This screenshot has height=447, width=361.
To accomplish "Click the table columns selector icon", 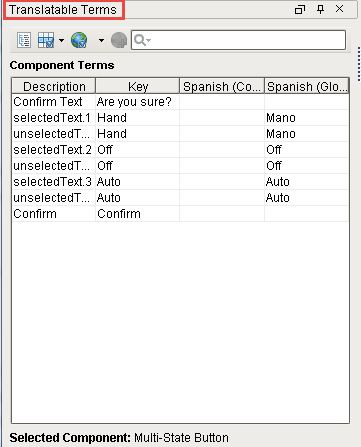I will pos(46,40).
